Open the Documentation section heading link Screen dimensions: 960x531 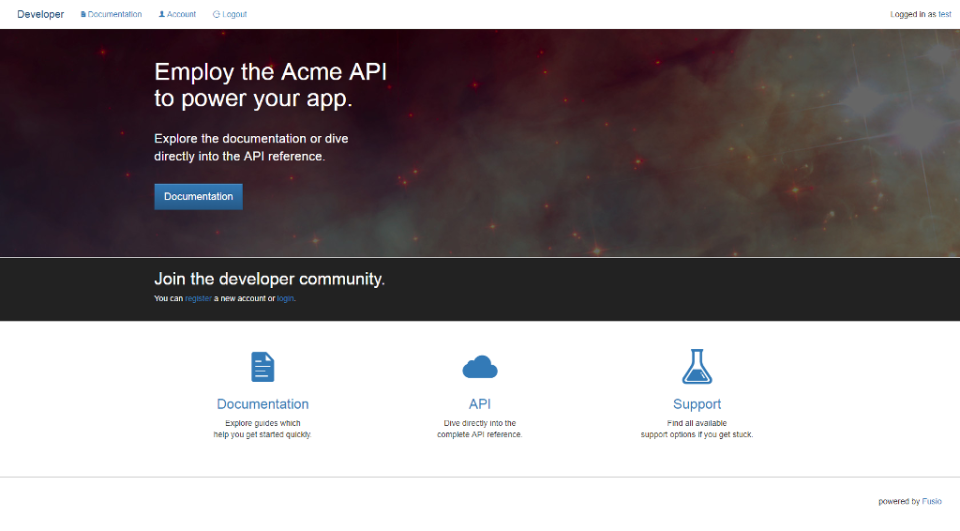coord(262,404)
